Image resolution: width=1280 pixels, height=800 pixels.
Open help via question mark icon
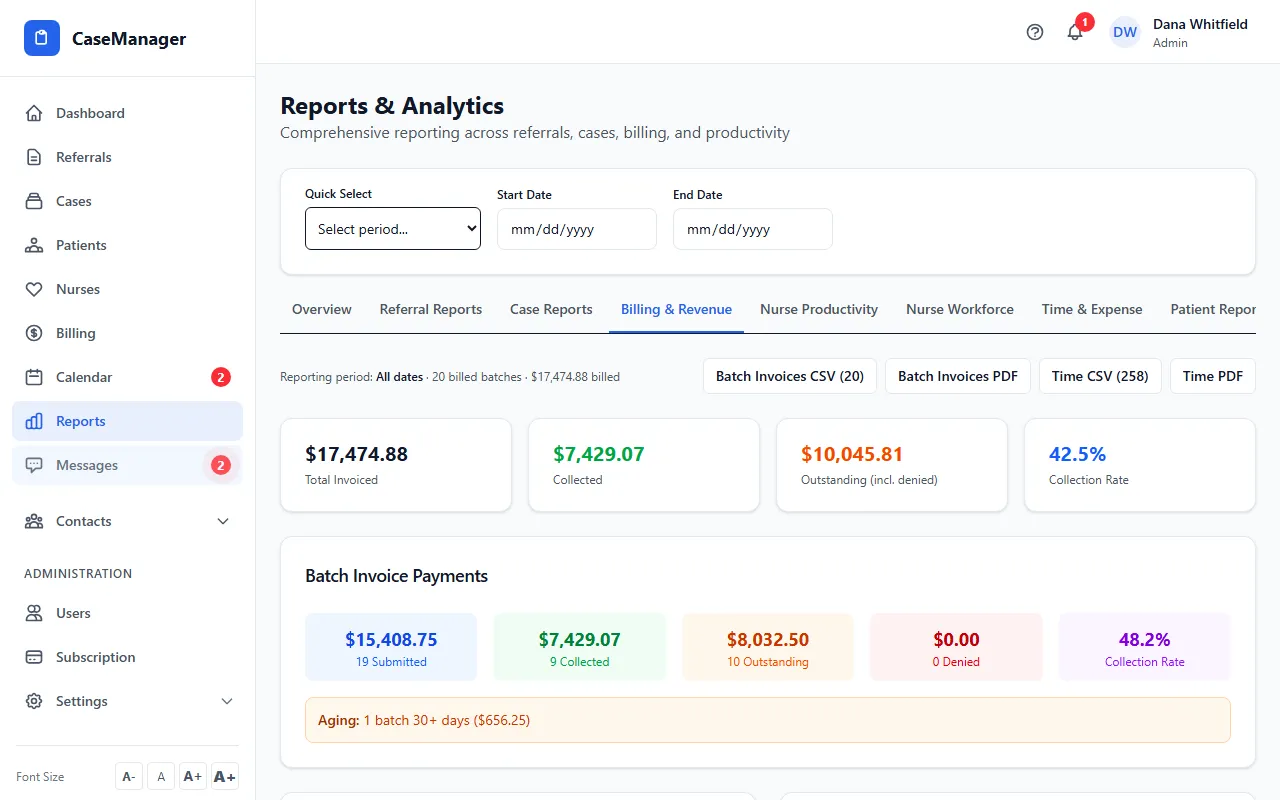[1035, 32]
